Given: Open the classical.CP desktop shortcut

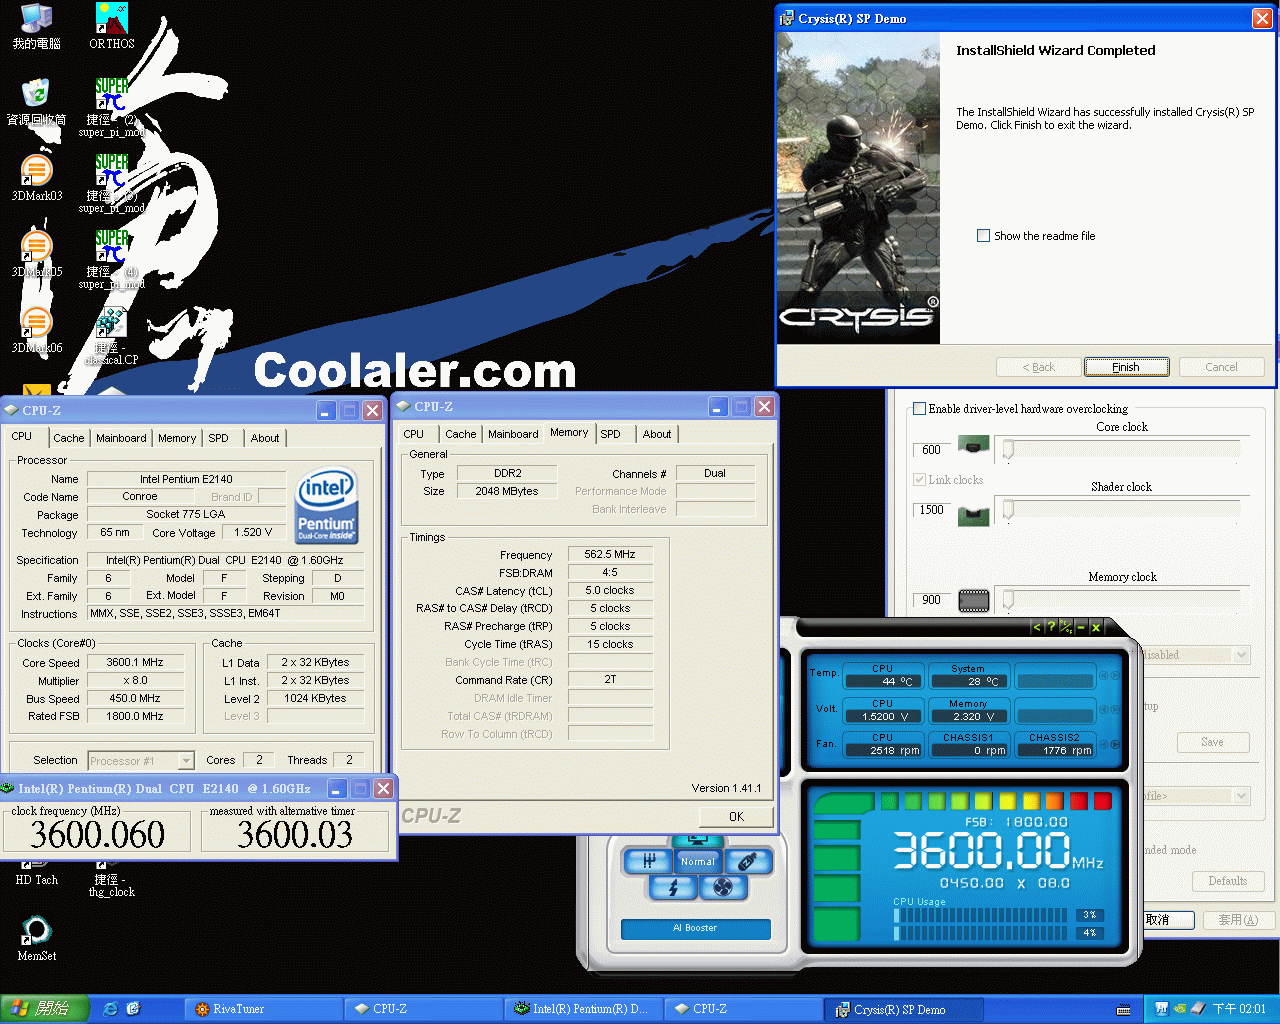Looking at the screenshot, I should pyautogui.click(x=112, y=336).
